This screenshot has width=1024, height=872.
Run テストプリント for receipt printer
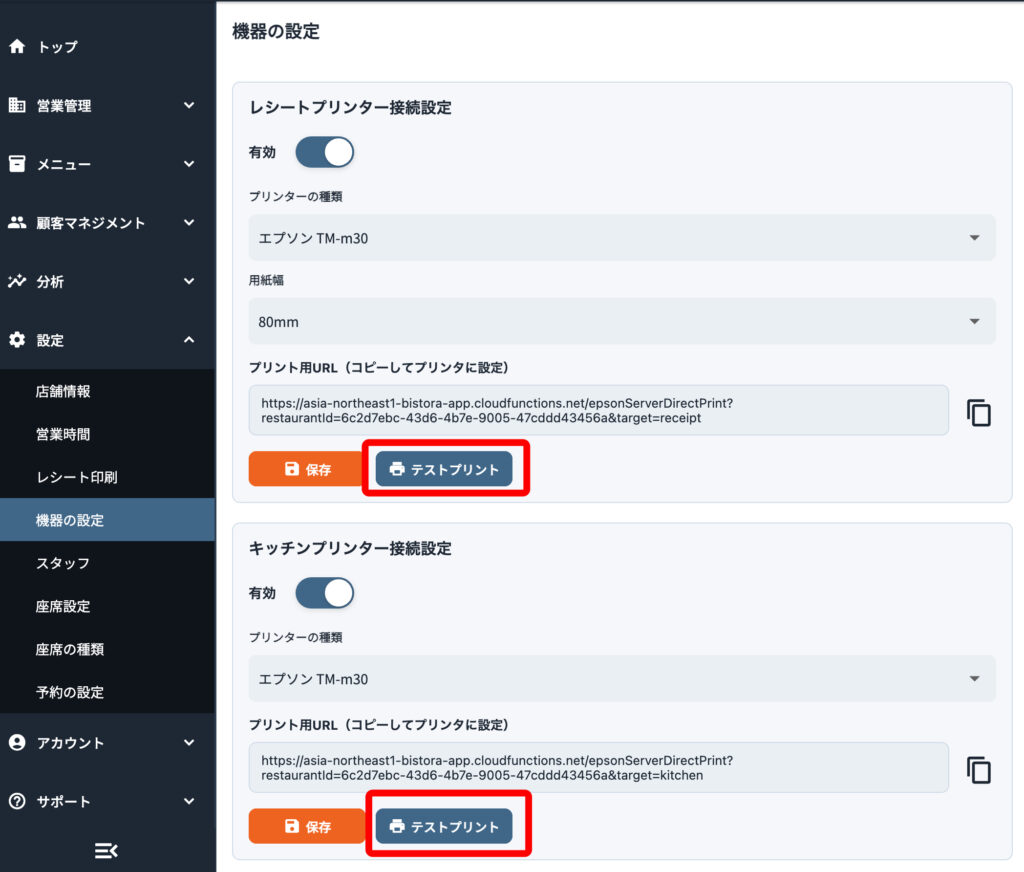click(444, 469)
